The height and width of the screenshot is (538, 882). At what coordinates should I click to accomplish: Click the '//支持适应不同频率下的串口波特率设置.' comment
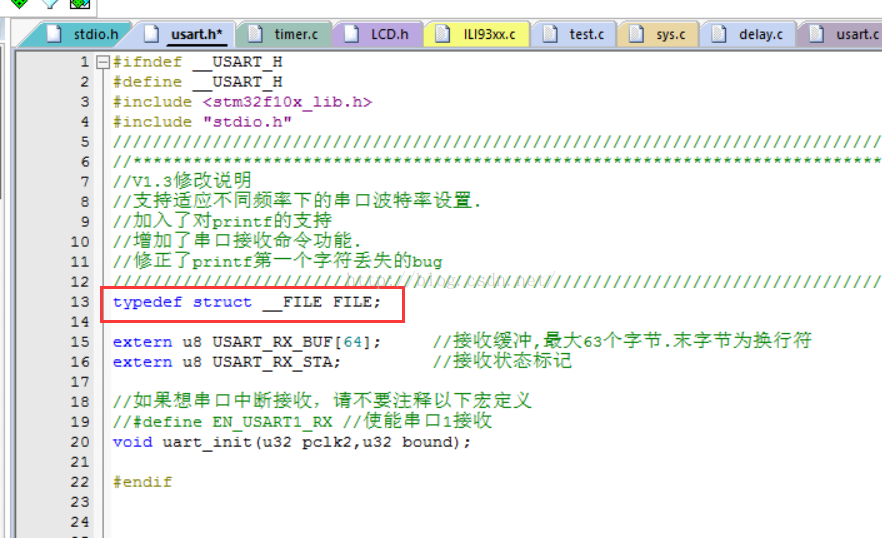click(297, 201)
